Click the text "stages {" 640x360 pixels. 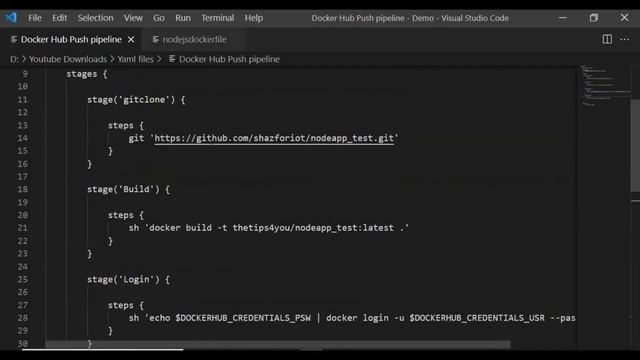87,74
